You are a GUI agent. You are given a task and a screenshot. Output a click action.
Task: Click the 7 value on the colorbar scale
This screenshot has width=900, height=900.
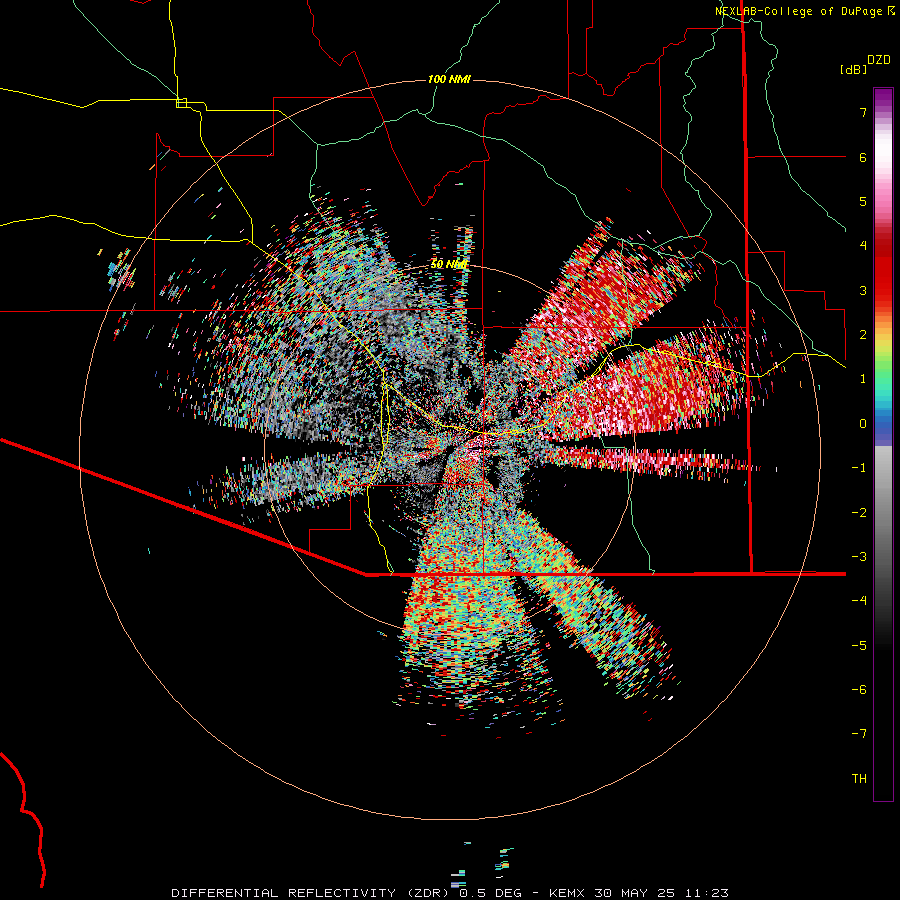(863, 112)
